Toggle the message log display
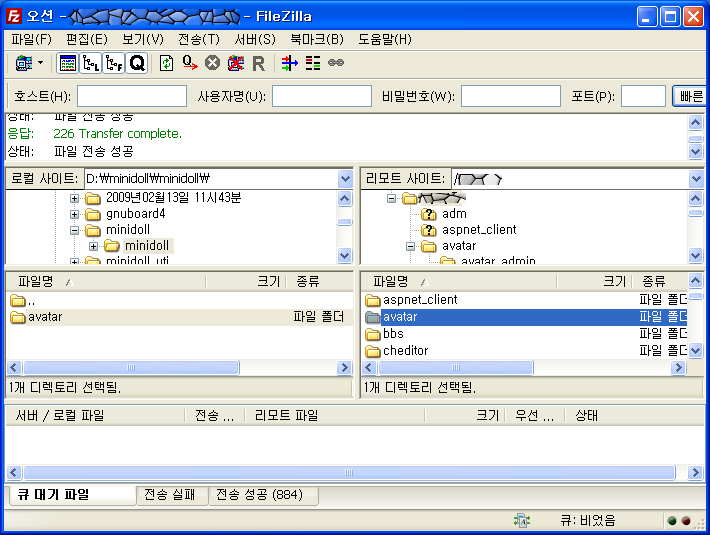Screen dimensions: 710x535 [x=67, y=63]
